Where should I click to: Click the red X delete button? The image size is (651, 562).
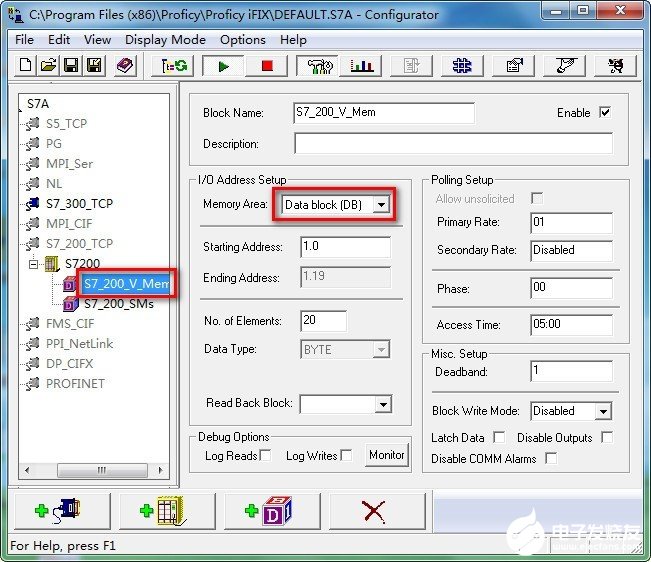(x=374, y=511)
